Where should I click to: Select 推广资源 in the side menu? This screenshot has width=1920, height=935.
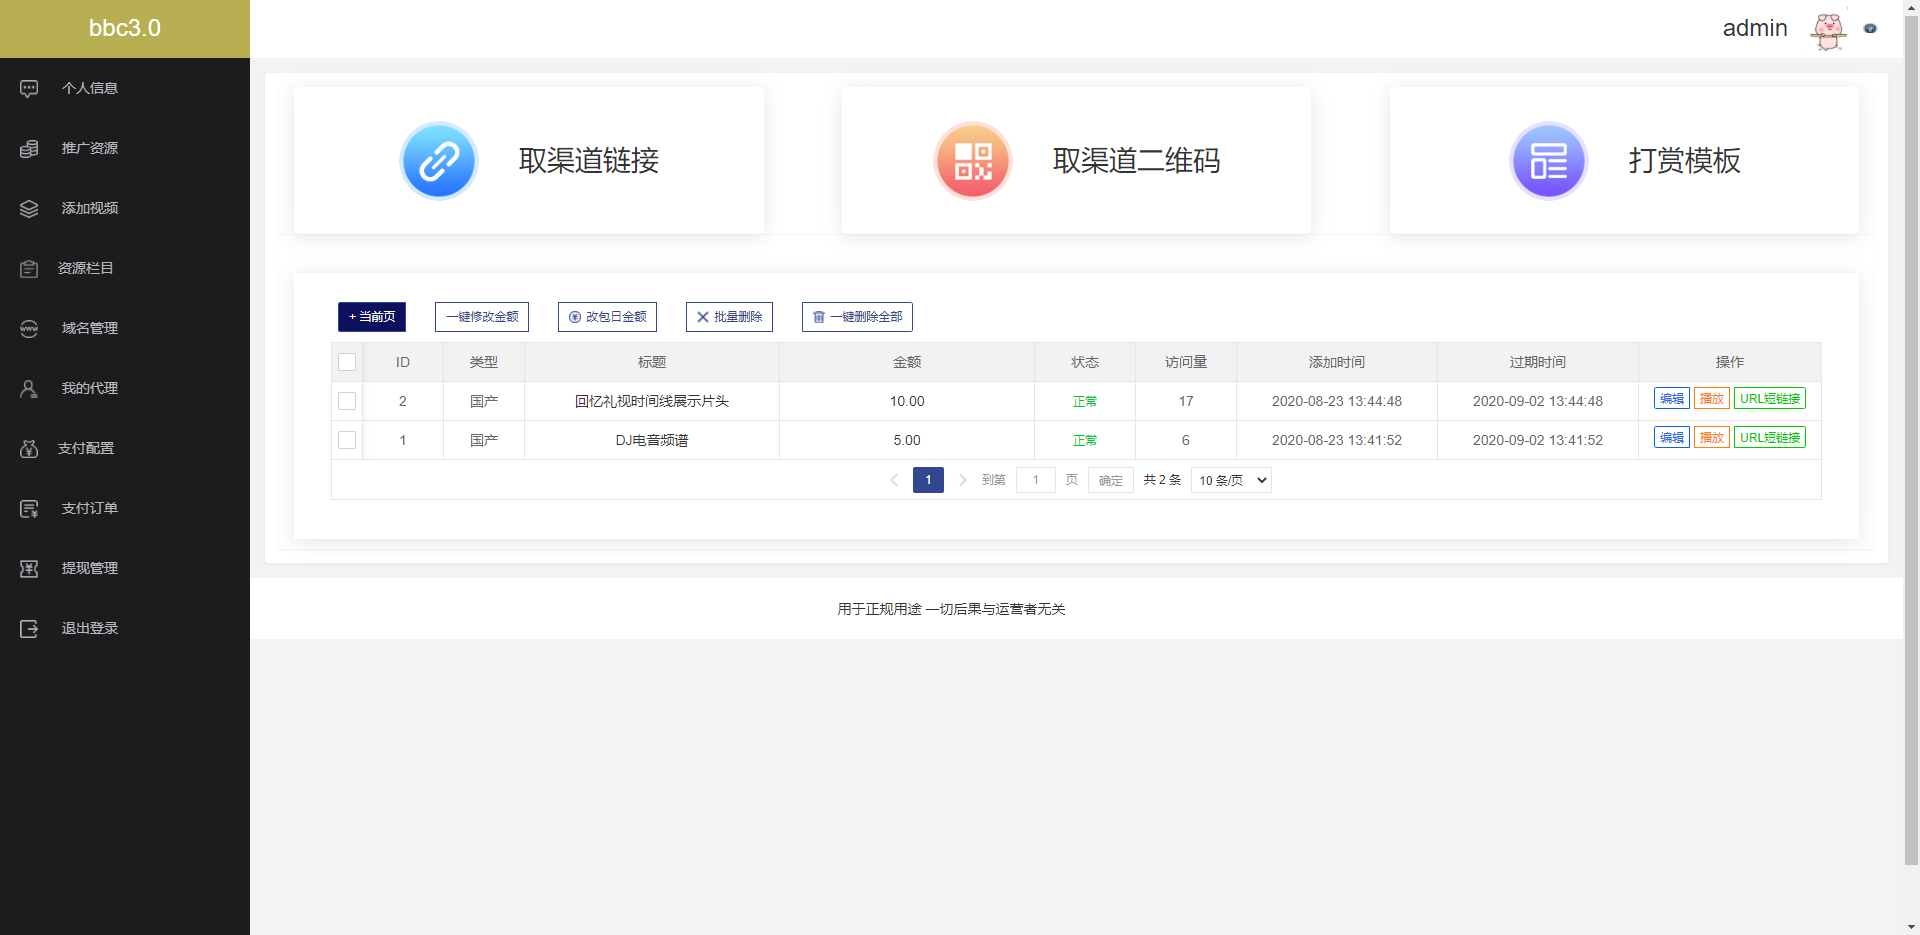tap(88, 148)
